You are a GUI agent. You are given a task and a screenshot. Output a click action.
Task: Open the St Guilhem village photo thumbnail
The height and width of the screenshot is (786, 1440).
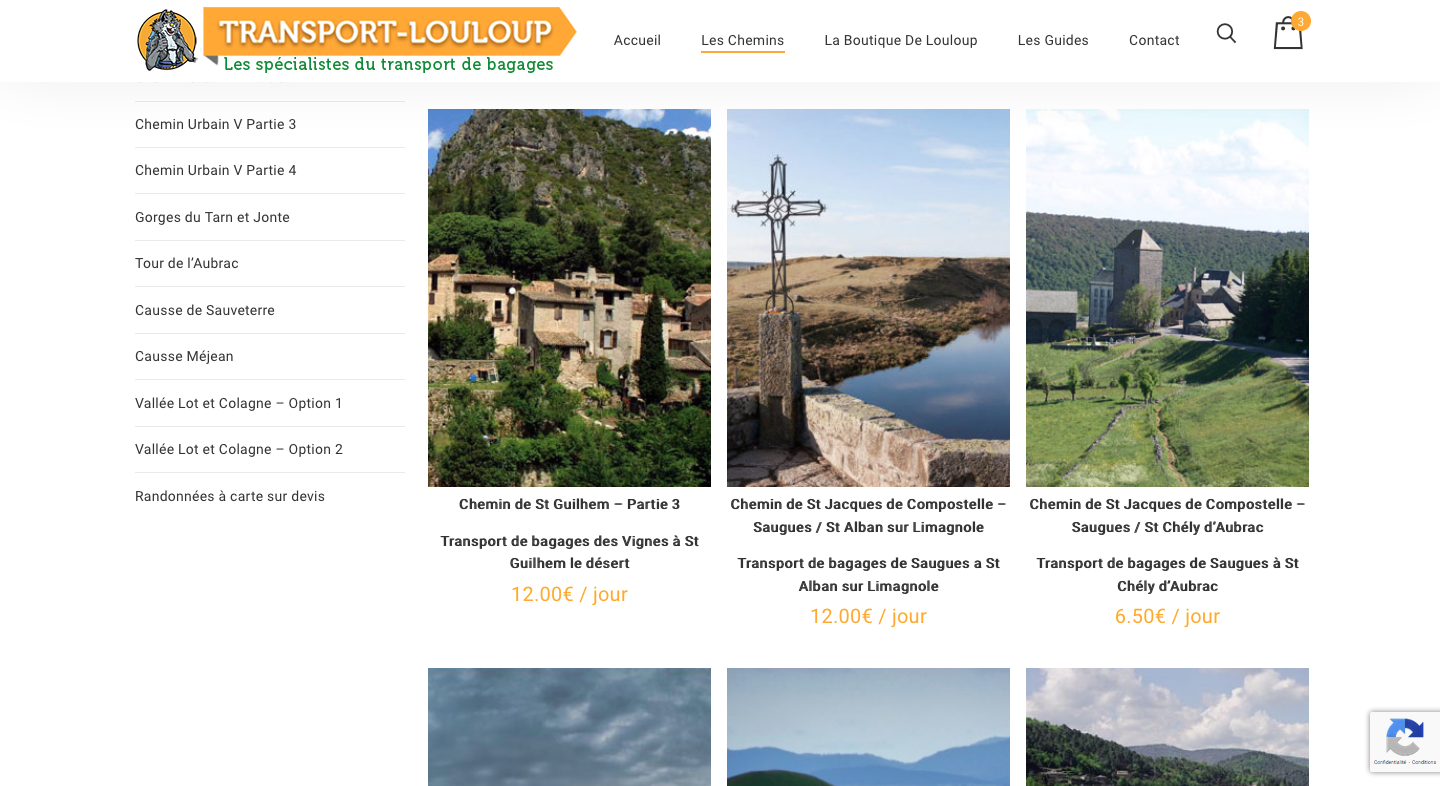pyautogui.click(x=569, y=298)
